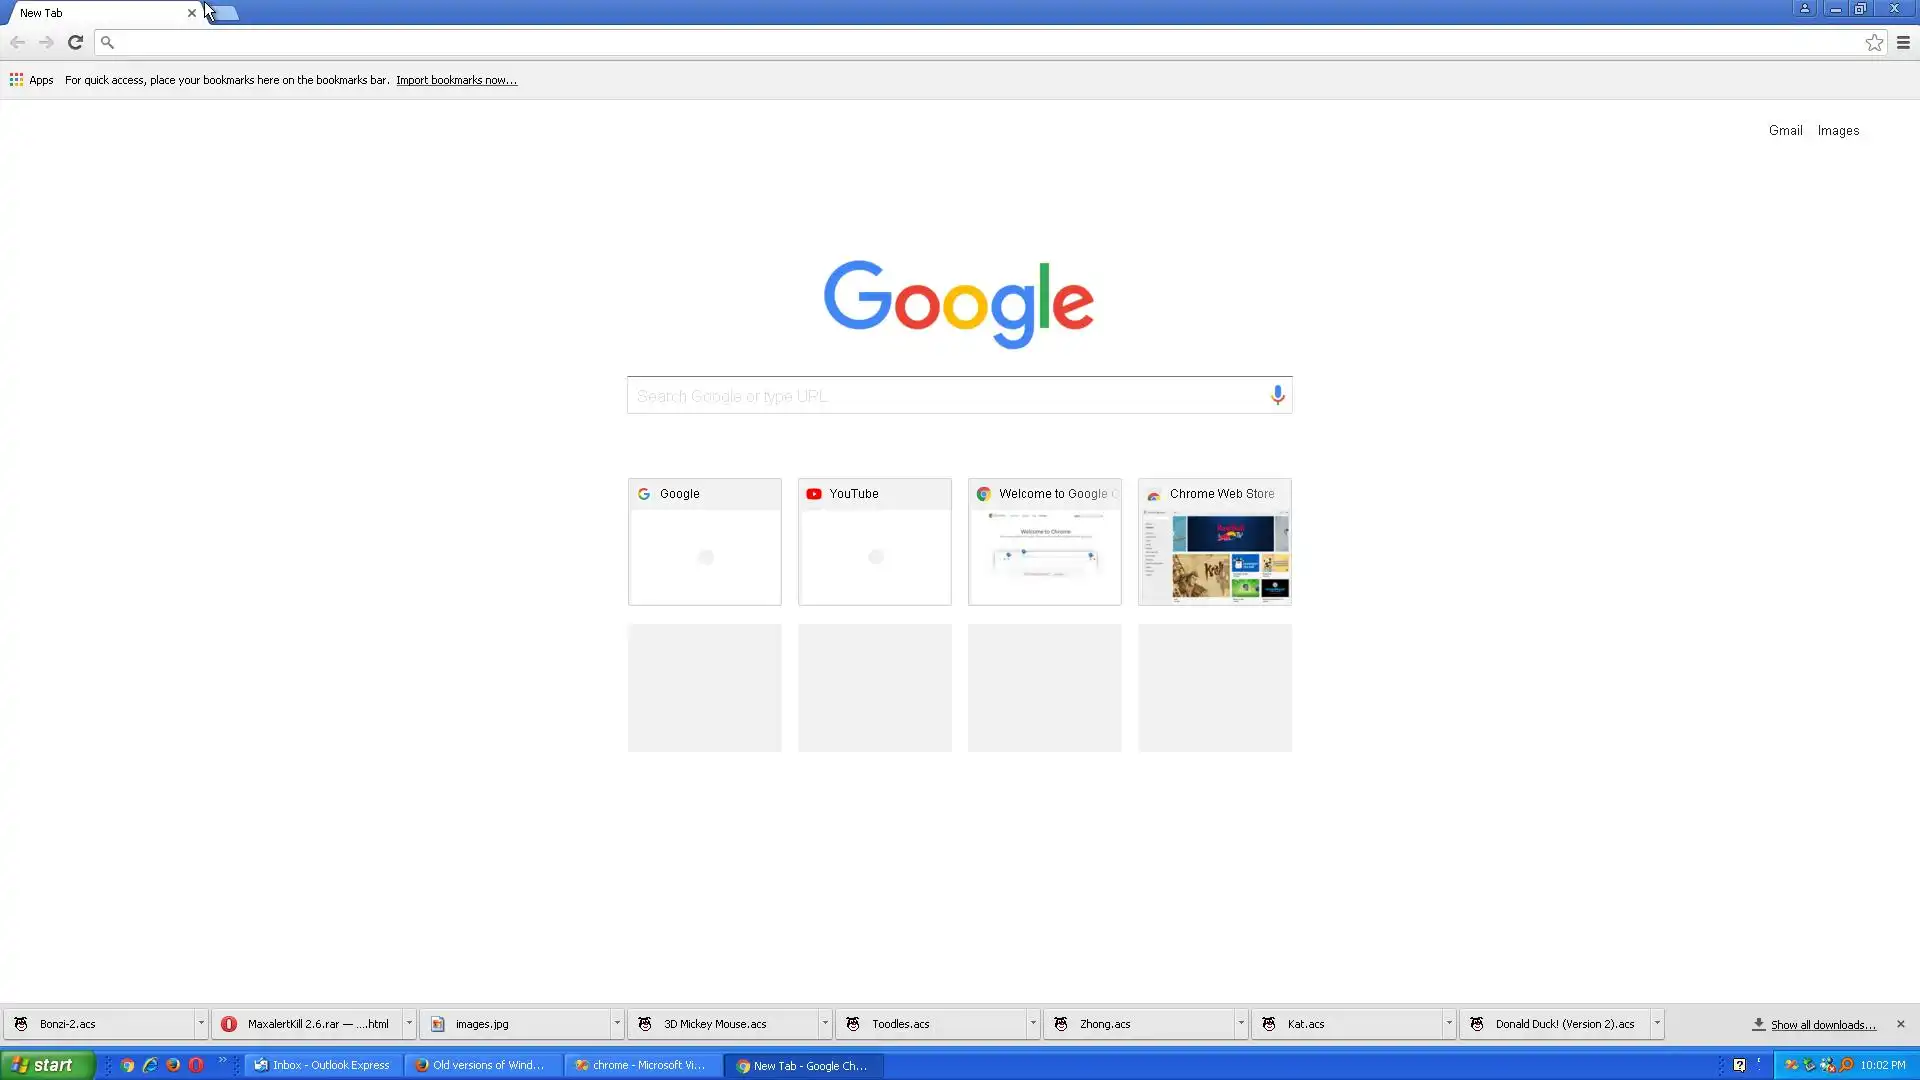Open the Chrome Web Store thumbnail

pyautogui.click(x=1214, y=541)
